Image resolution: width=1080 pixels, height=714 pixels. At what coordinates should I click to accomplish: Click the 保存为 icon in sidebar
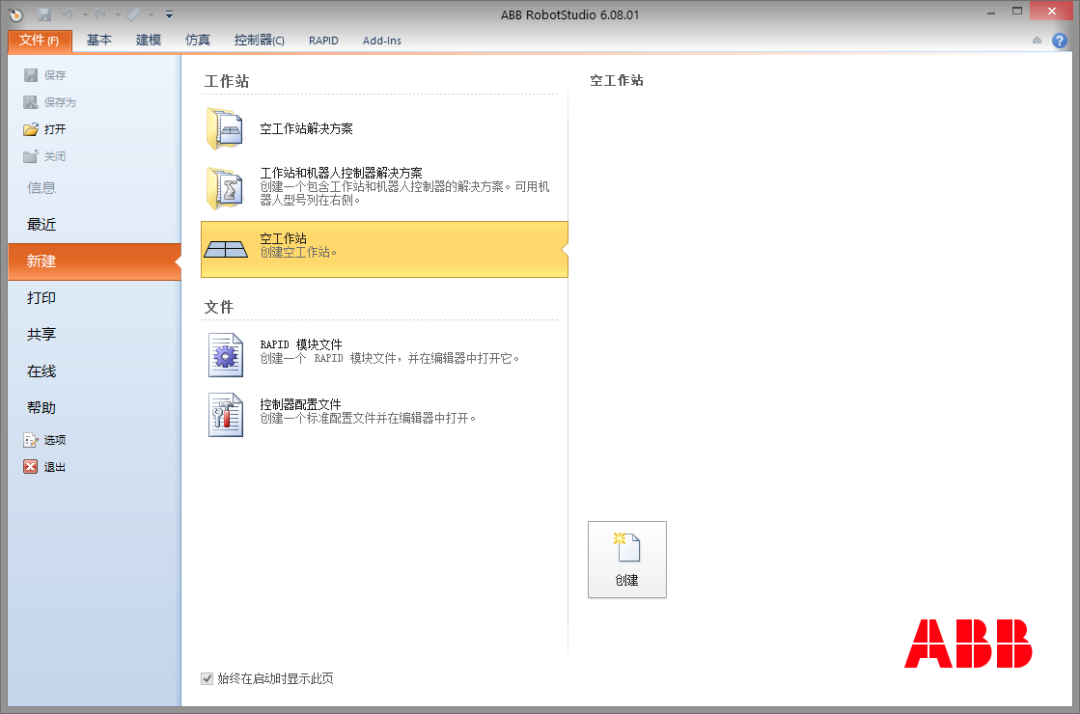tap(31, 102)
